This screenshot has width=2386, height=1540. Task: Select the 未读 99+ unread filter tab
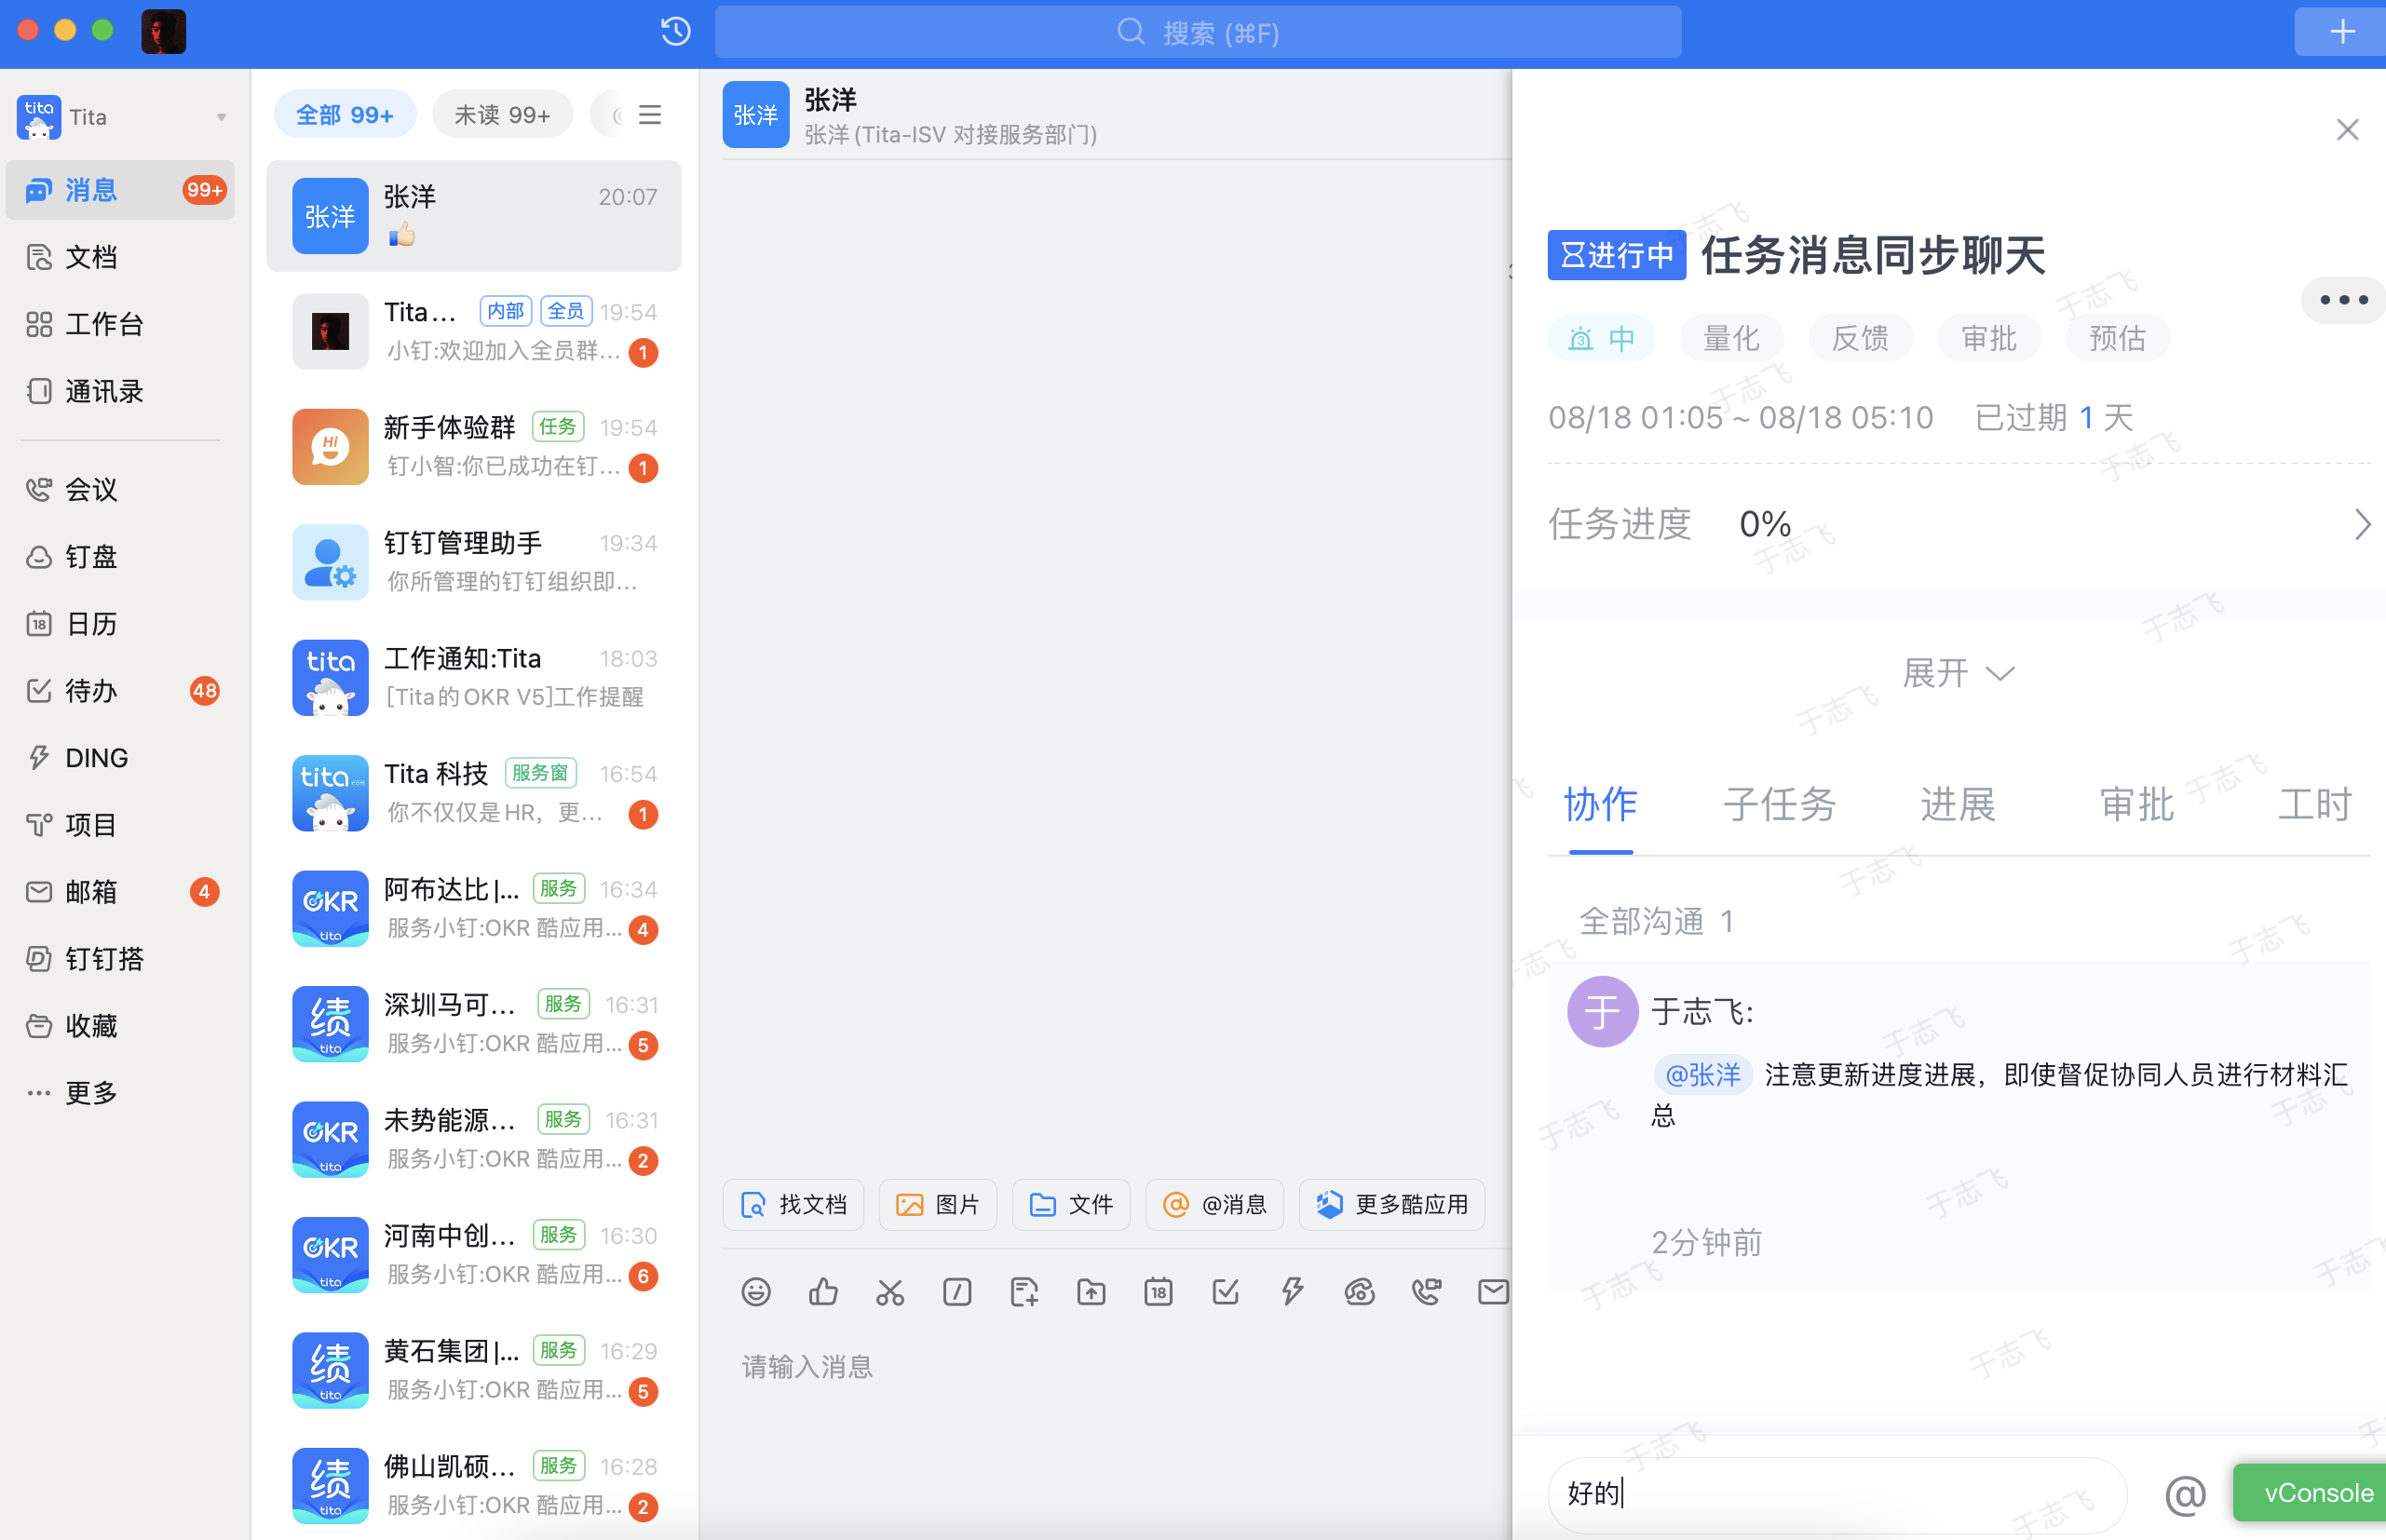click(502, 115)
